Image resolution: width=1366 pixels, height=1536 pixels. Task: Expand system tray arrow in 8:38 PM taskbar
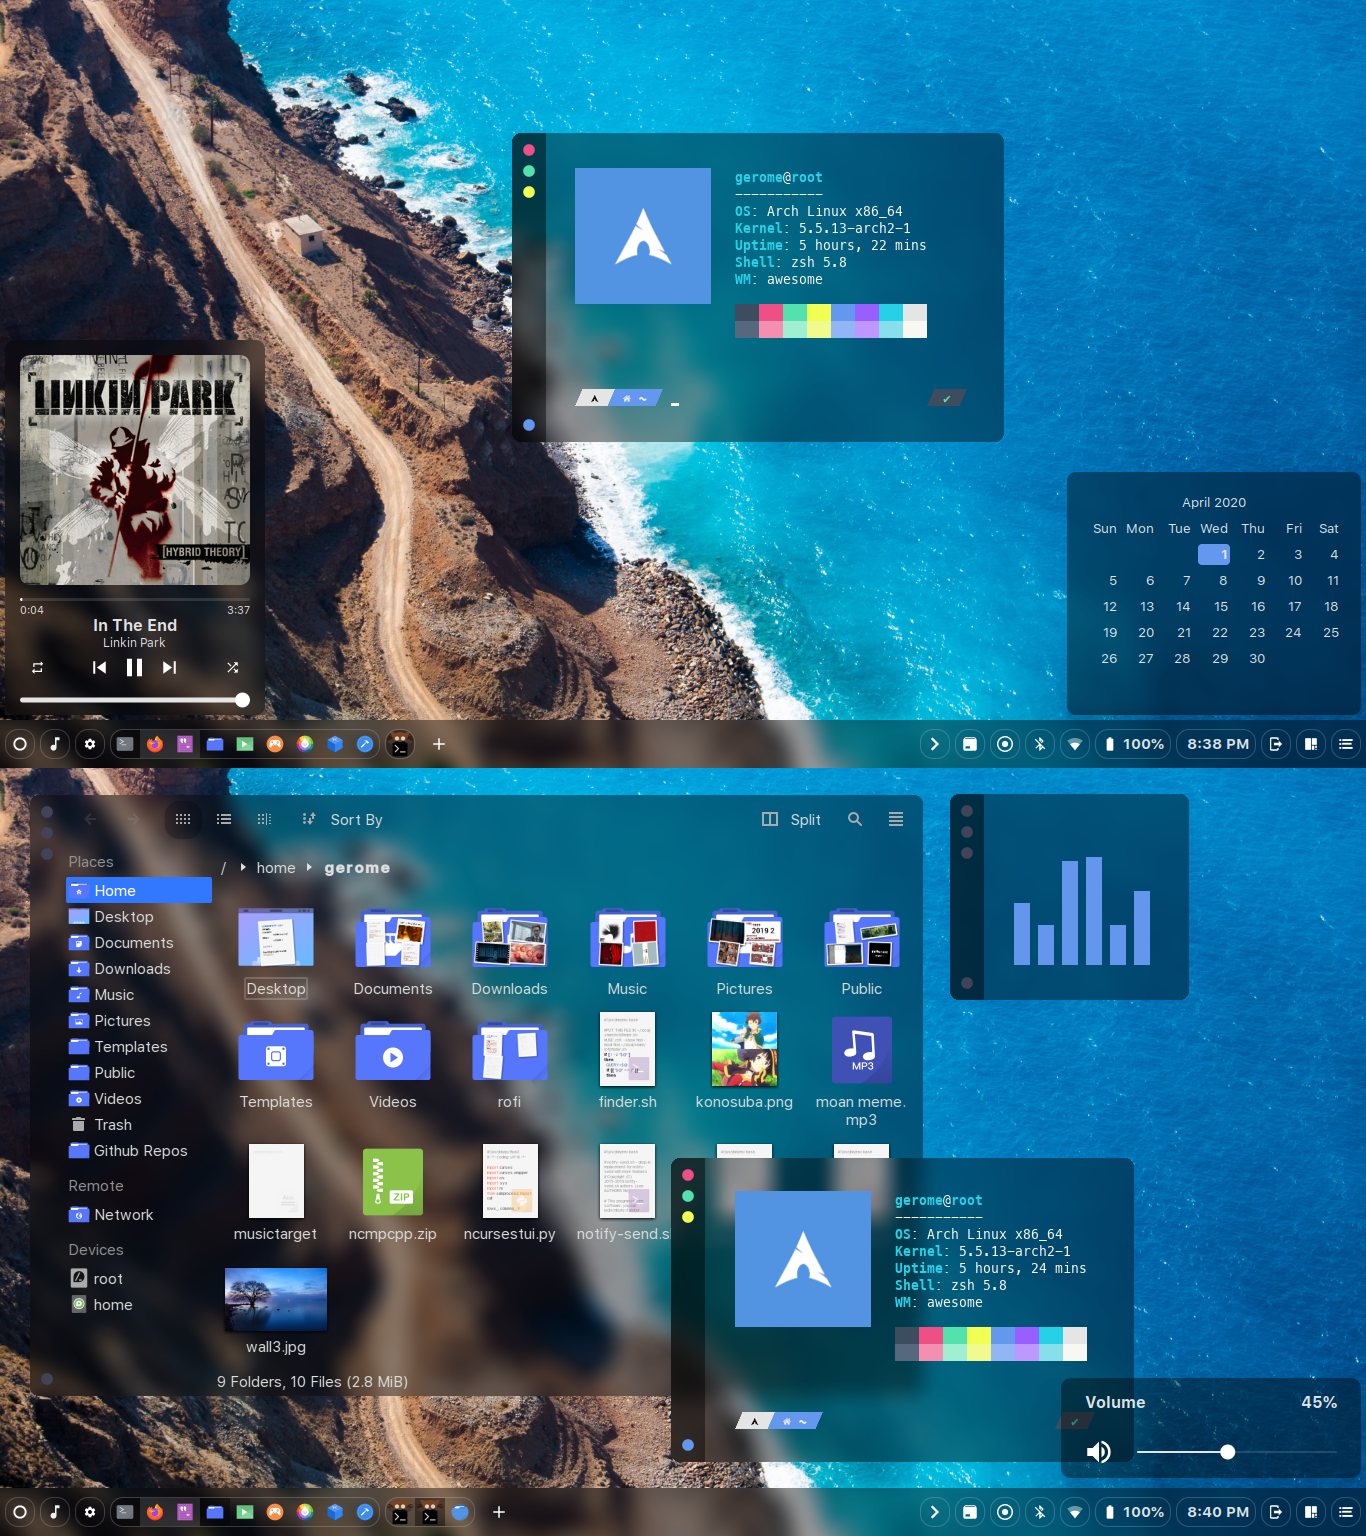[x=934, y=744]
